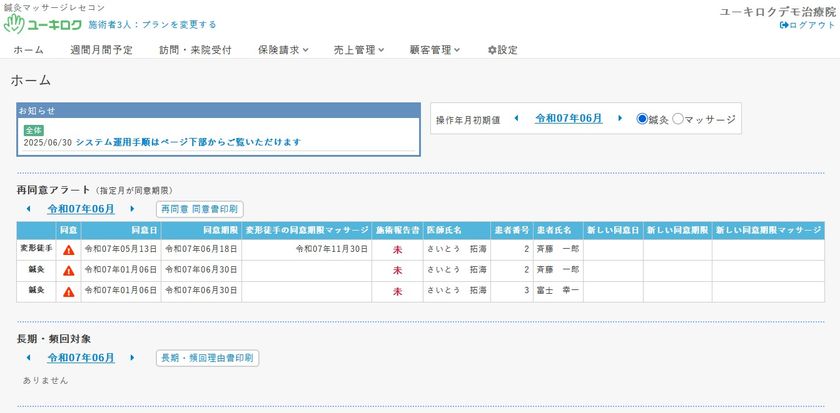Screen dimensions: 840x413
Task: Open the 週間月間予定 menu
Action: point(100,50)
